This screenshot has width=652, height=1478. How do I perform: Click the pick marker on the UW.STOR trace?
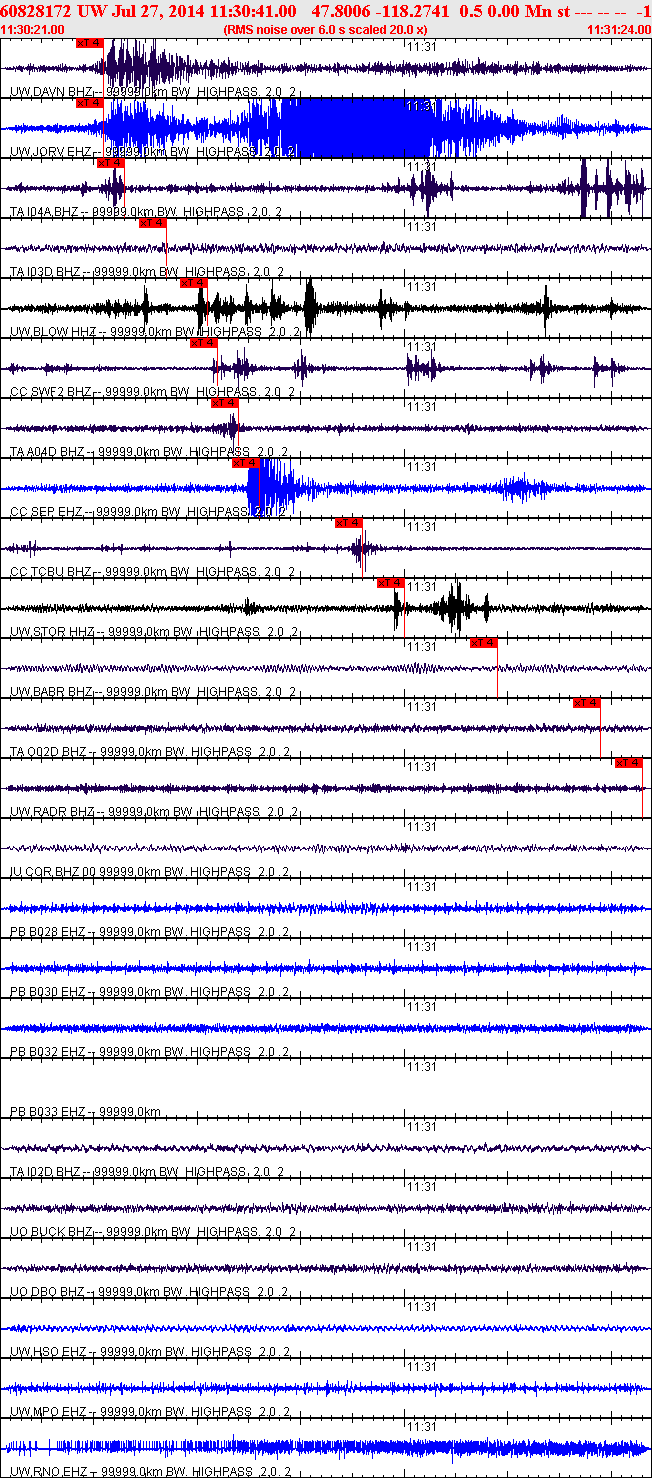coord(390,583)
